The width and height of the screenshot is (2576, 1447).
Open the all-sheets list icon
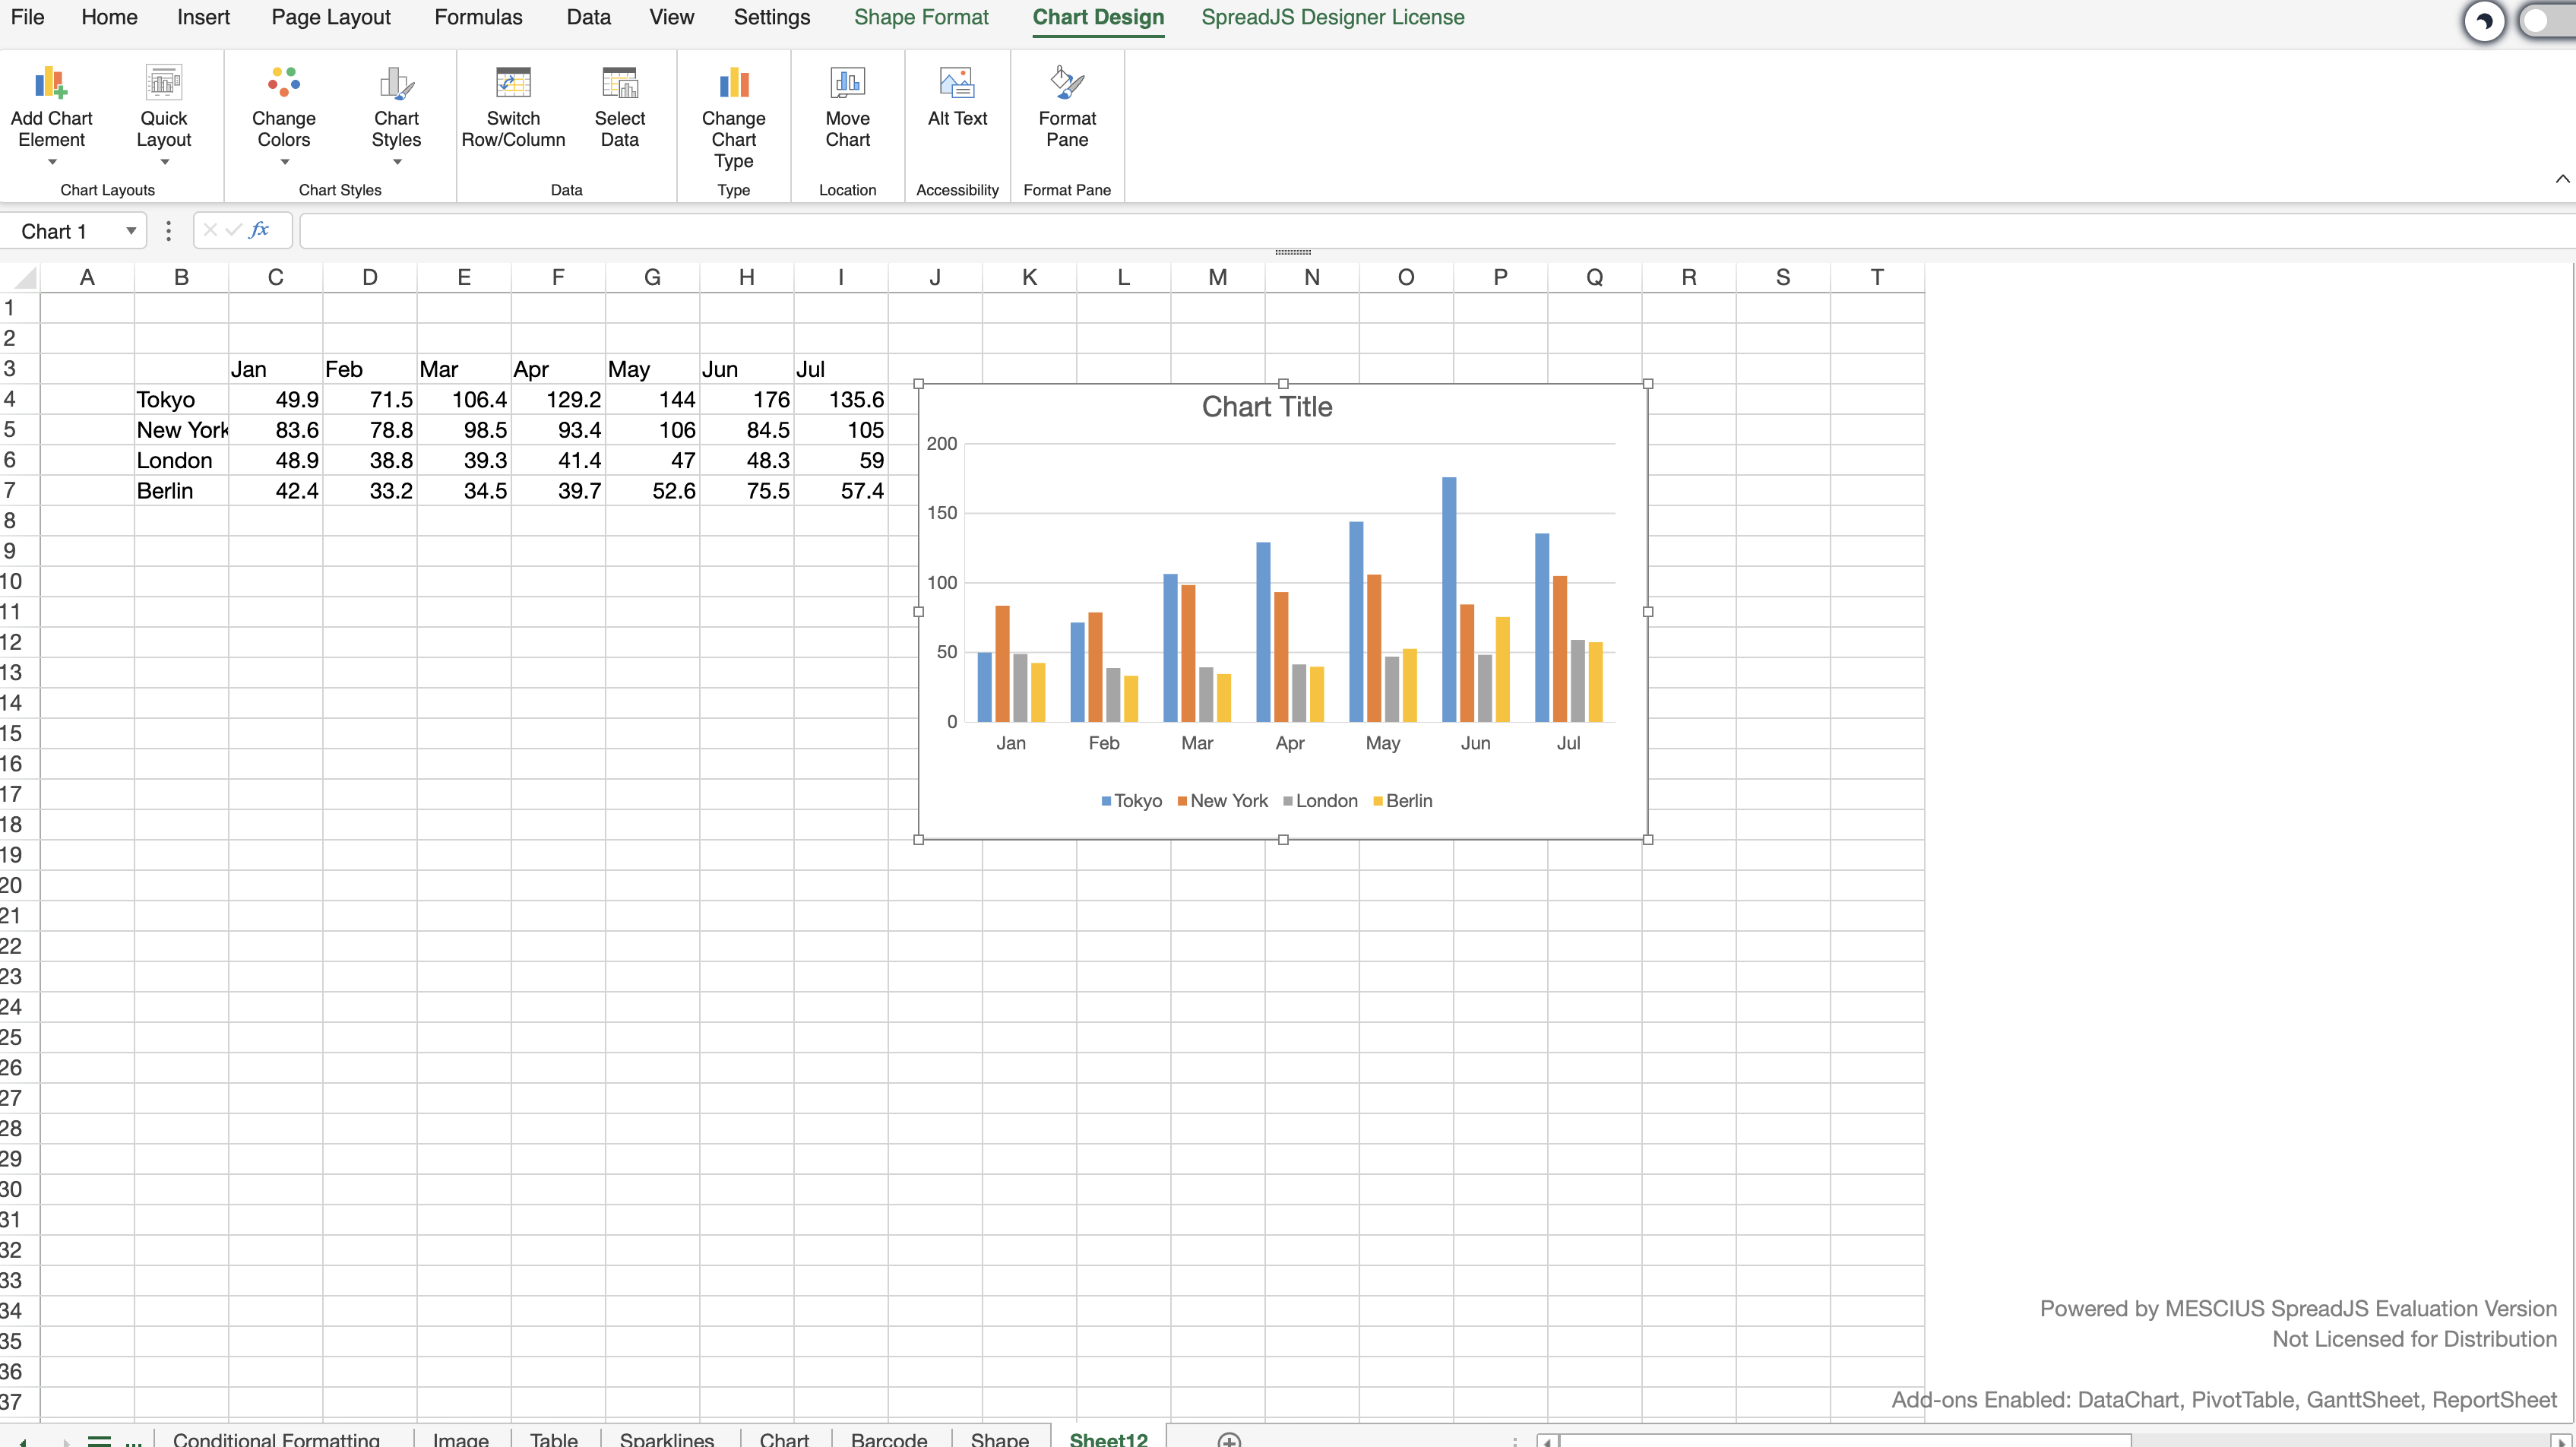click(x=99, y=1440)
